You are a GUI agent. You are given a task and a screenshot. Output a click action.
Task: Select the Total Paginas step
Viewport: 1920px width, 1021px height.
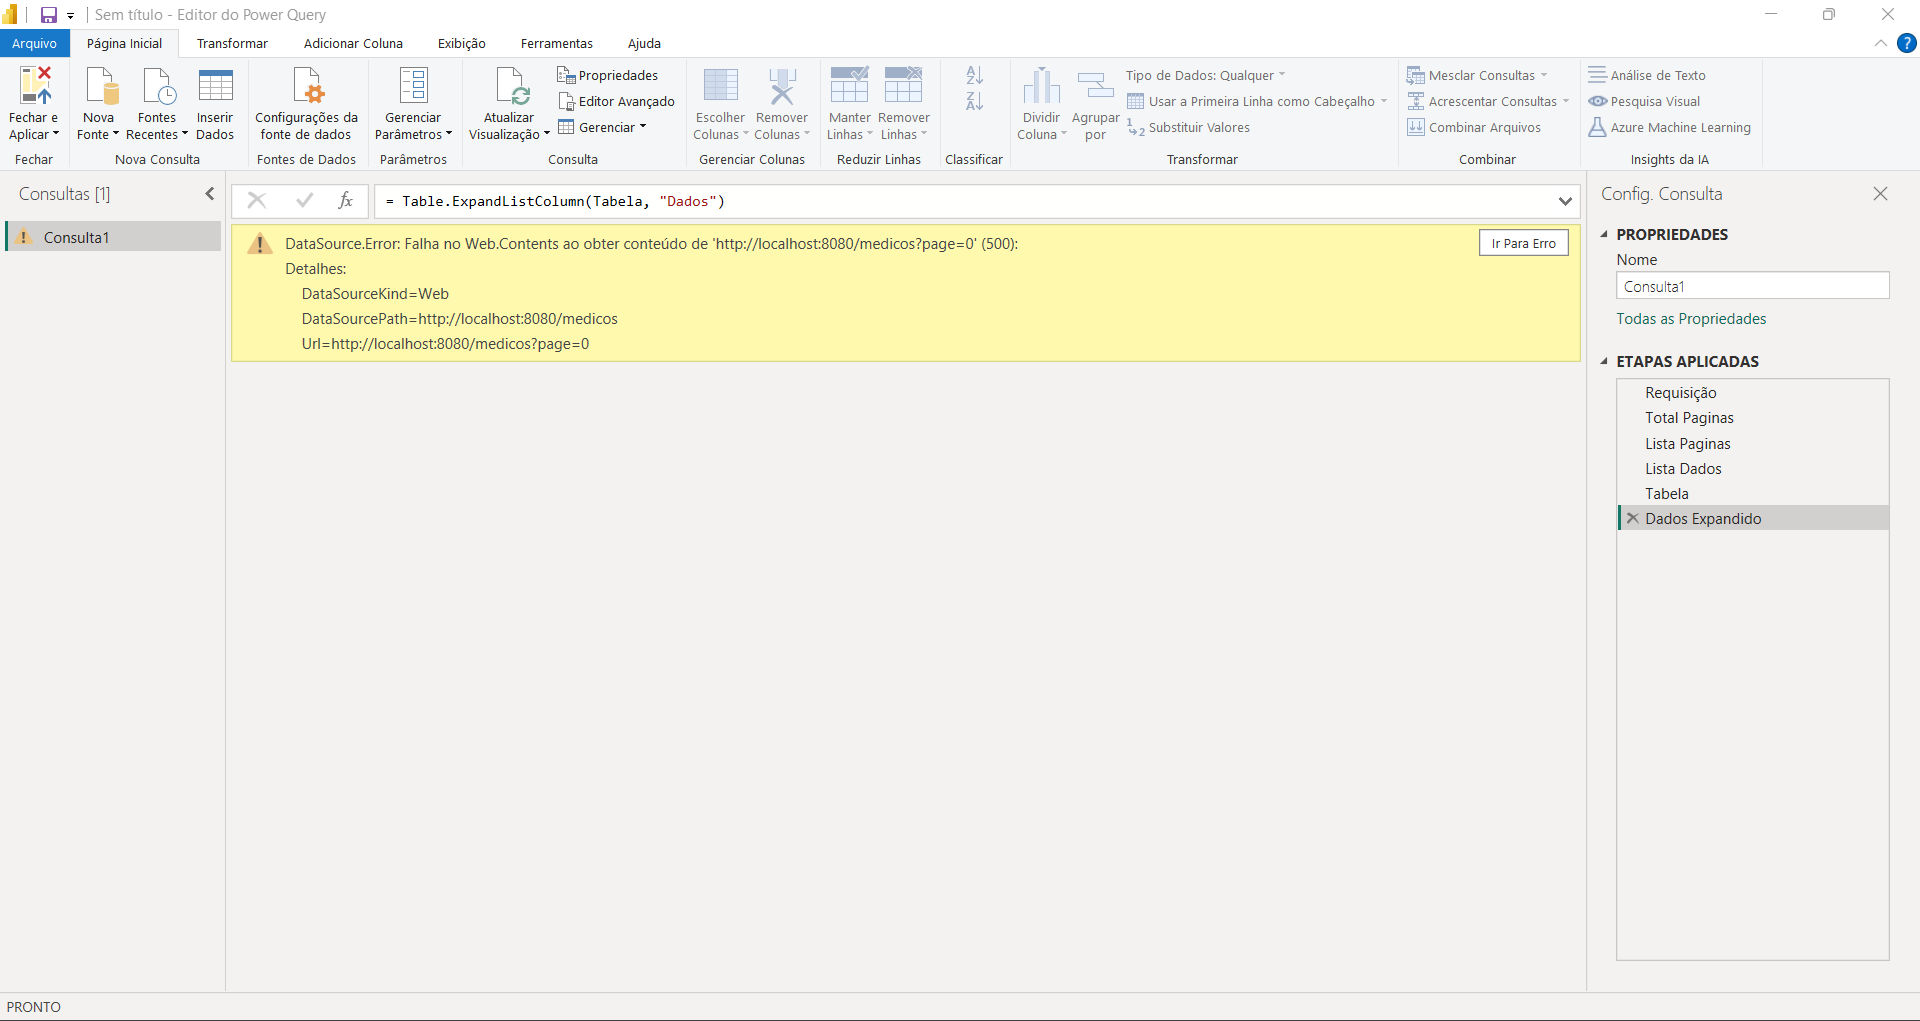[1753, 418]
